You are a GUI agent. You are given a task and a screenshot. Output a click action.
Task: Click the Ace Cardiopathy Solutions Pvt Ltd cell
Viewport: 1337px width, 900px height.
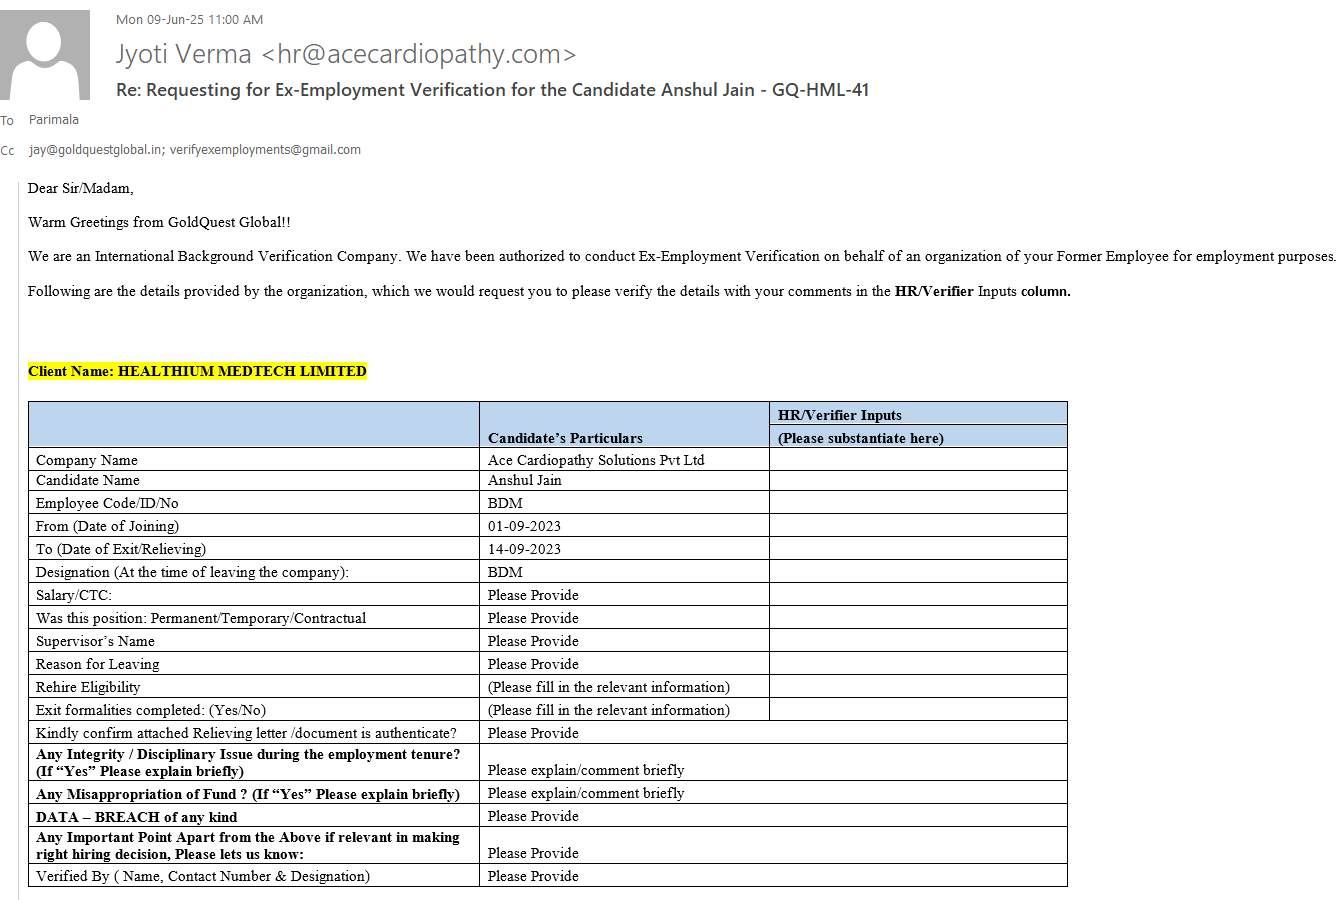(596, 460)
